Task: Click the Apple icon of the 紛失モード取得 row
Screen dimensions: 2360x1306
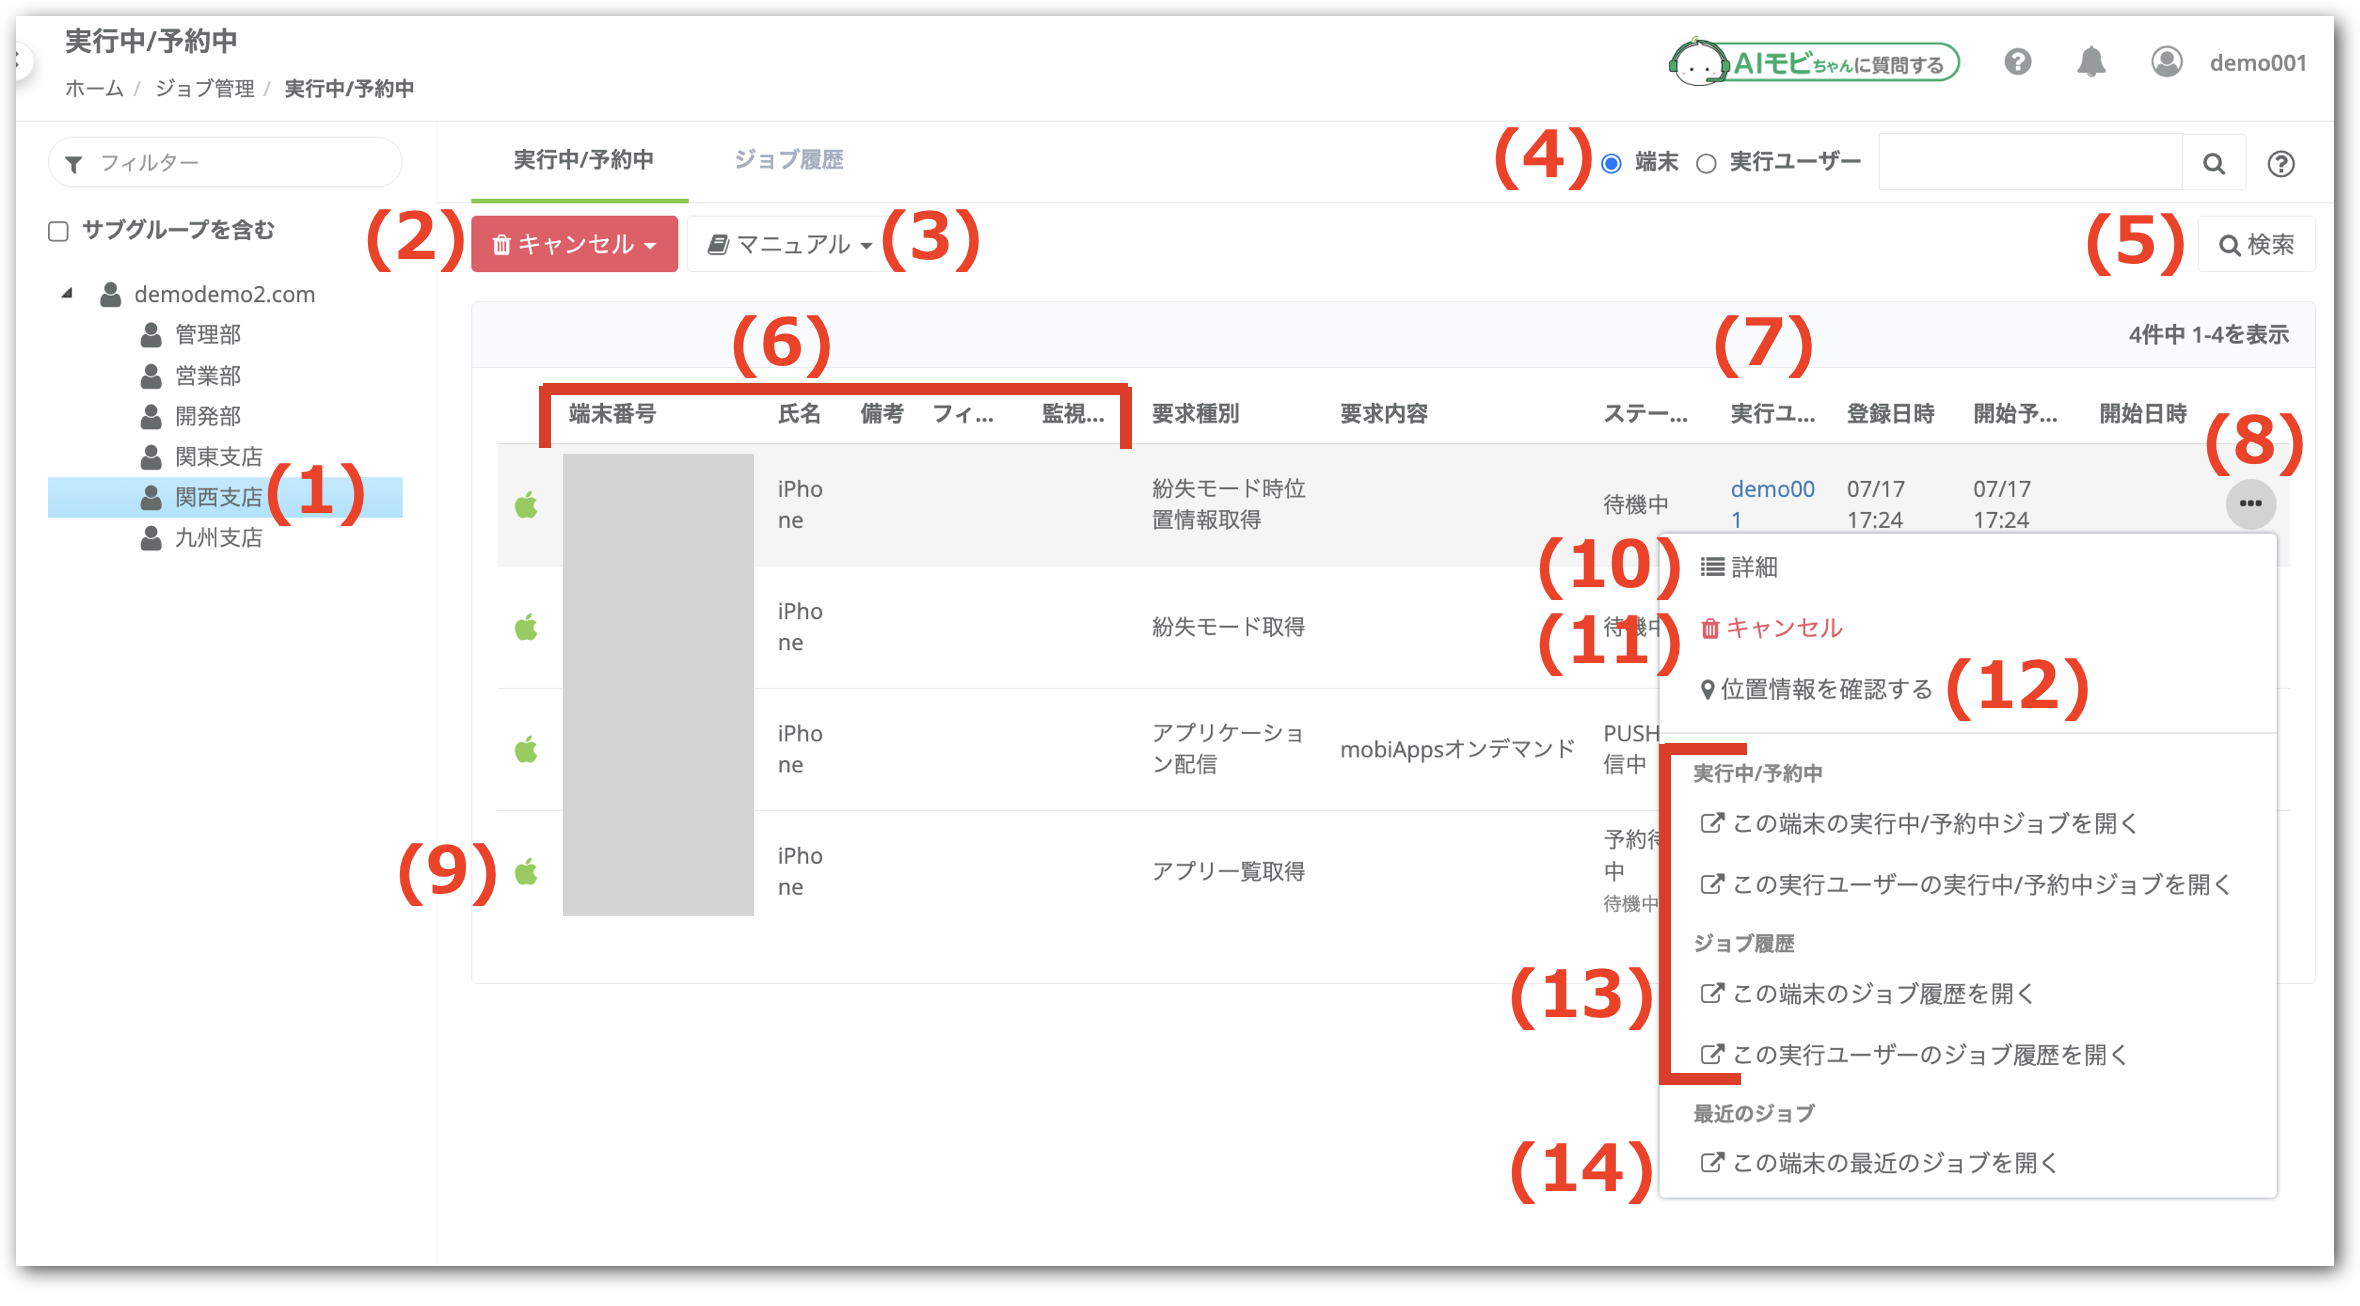Action: click(x=526, y=627)
